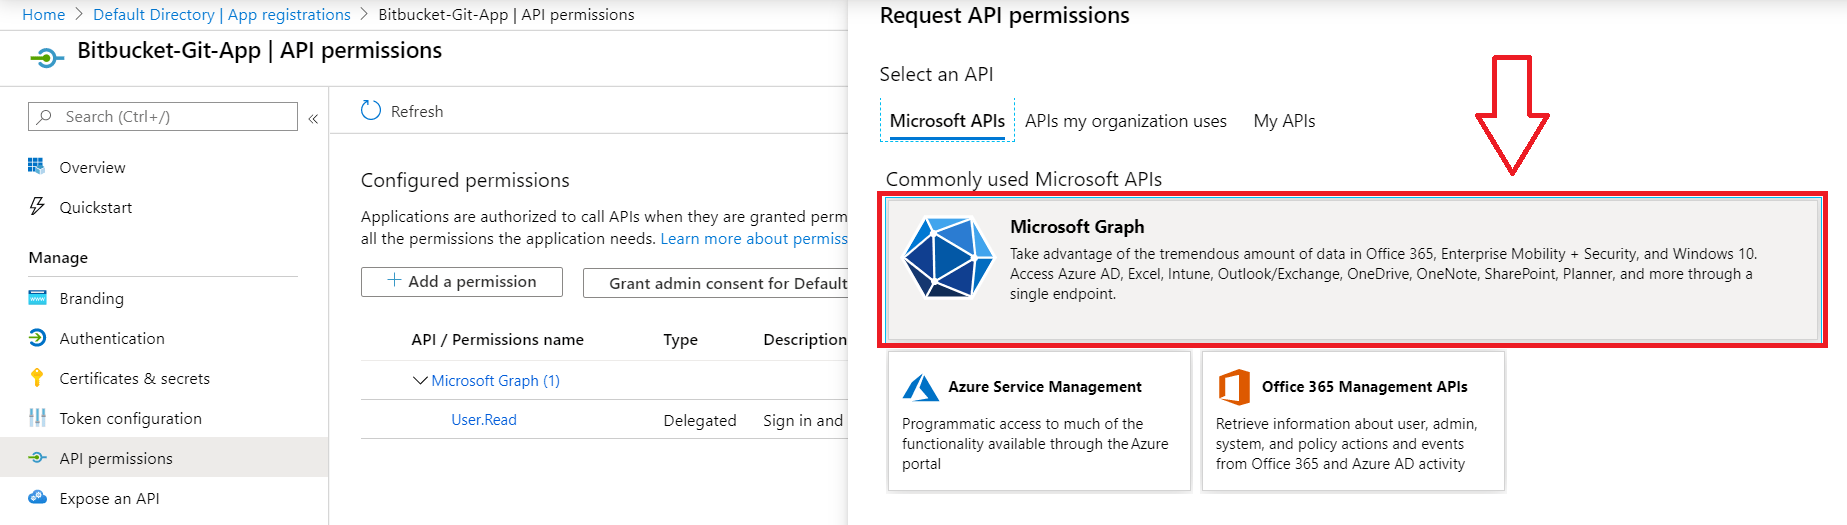Click the Expose an API cloud icon
The image size is (1847, 525).
tap(37, 497)
